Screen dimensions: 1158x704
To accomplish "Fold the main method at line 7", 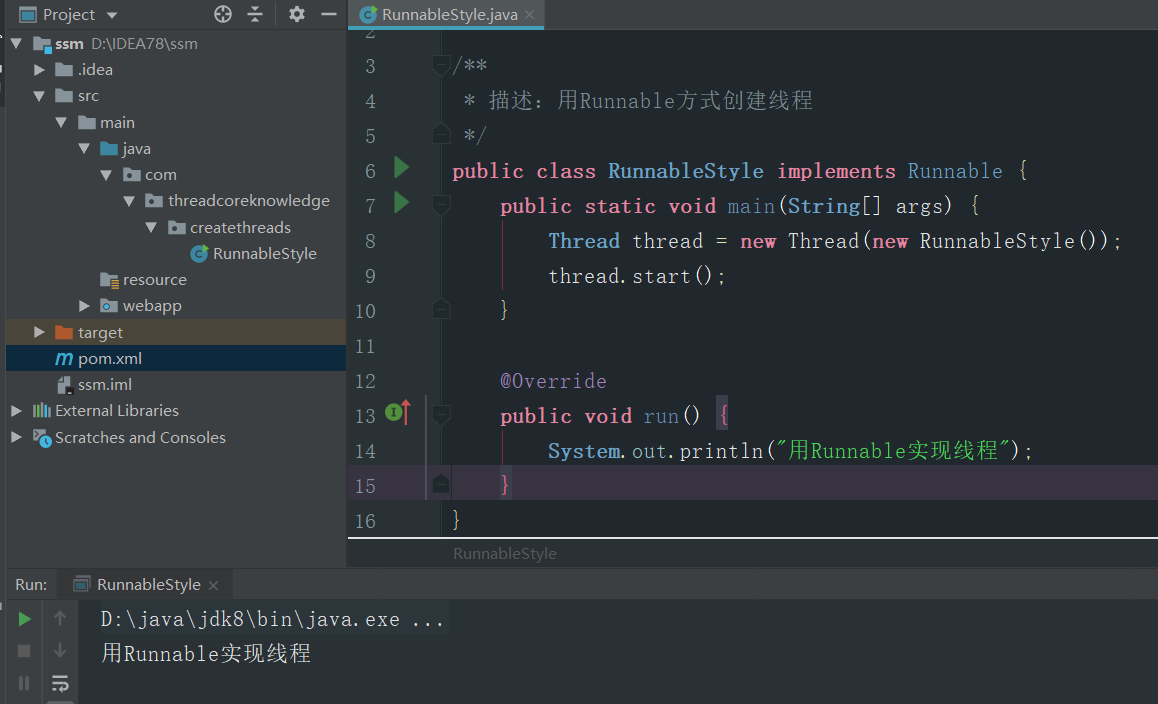I will (x=441, y=205).
